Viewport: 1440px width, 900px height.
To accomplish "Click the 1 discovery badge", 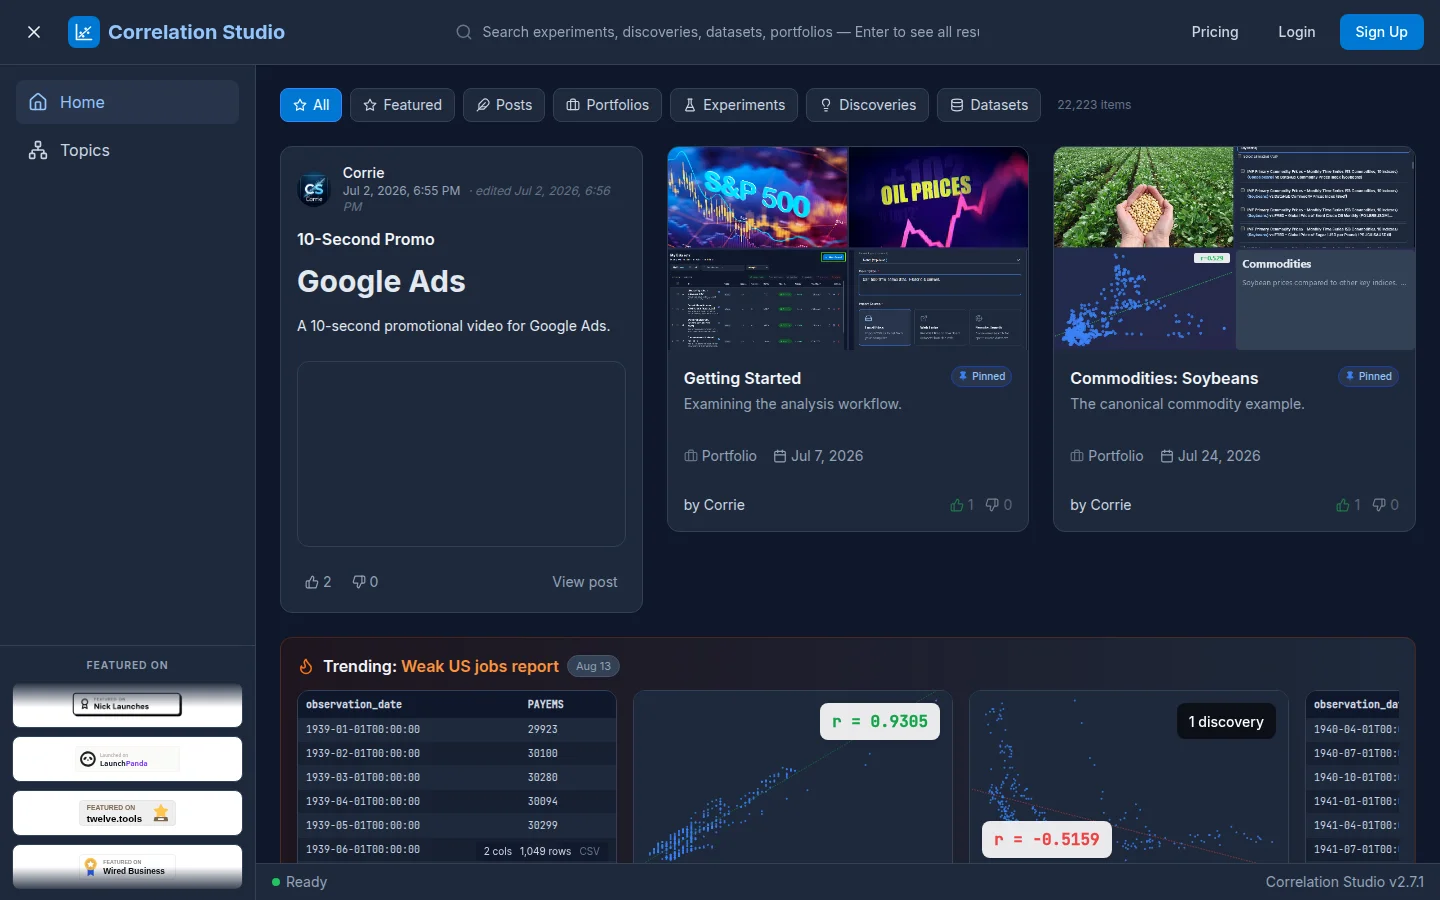I will tap(1226, 721).
